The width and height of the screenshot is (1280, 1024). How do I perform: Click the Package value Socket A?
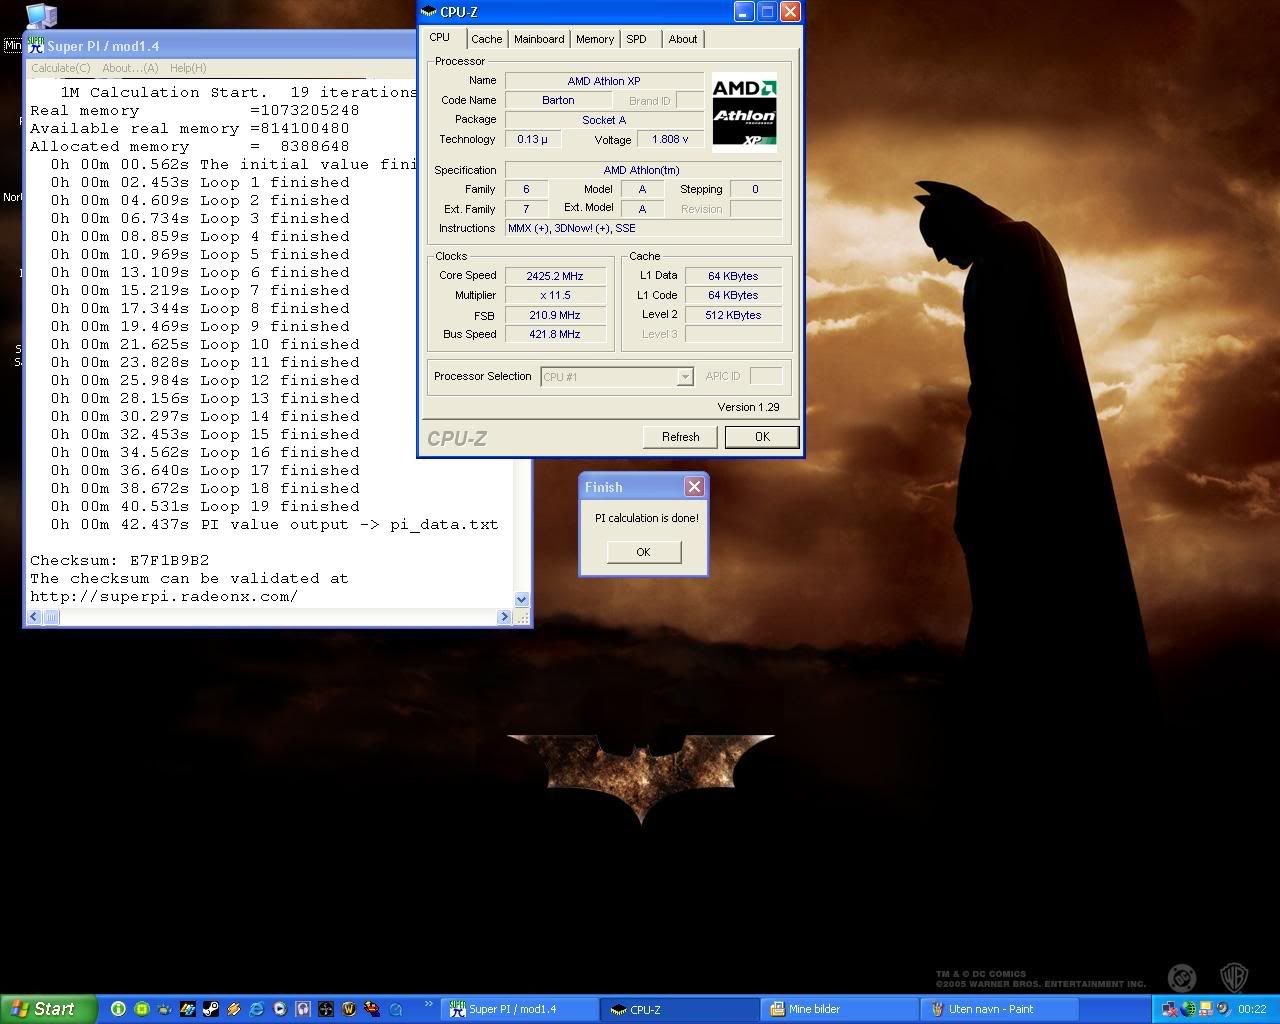[x=604, y=120]
